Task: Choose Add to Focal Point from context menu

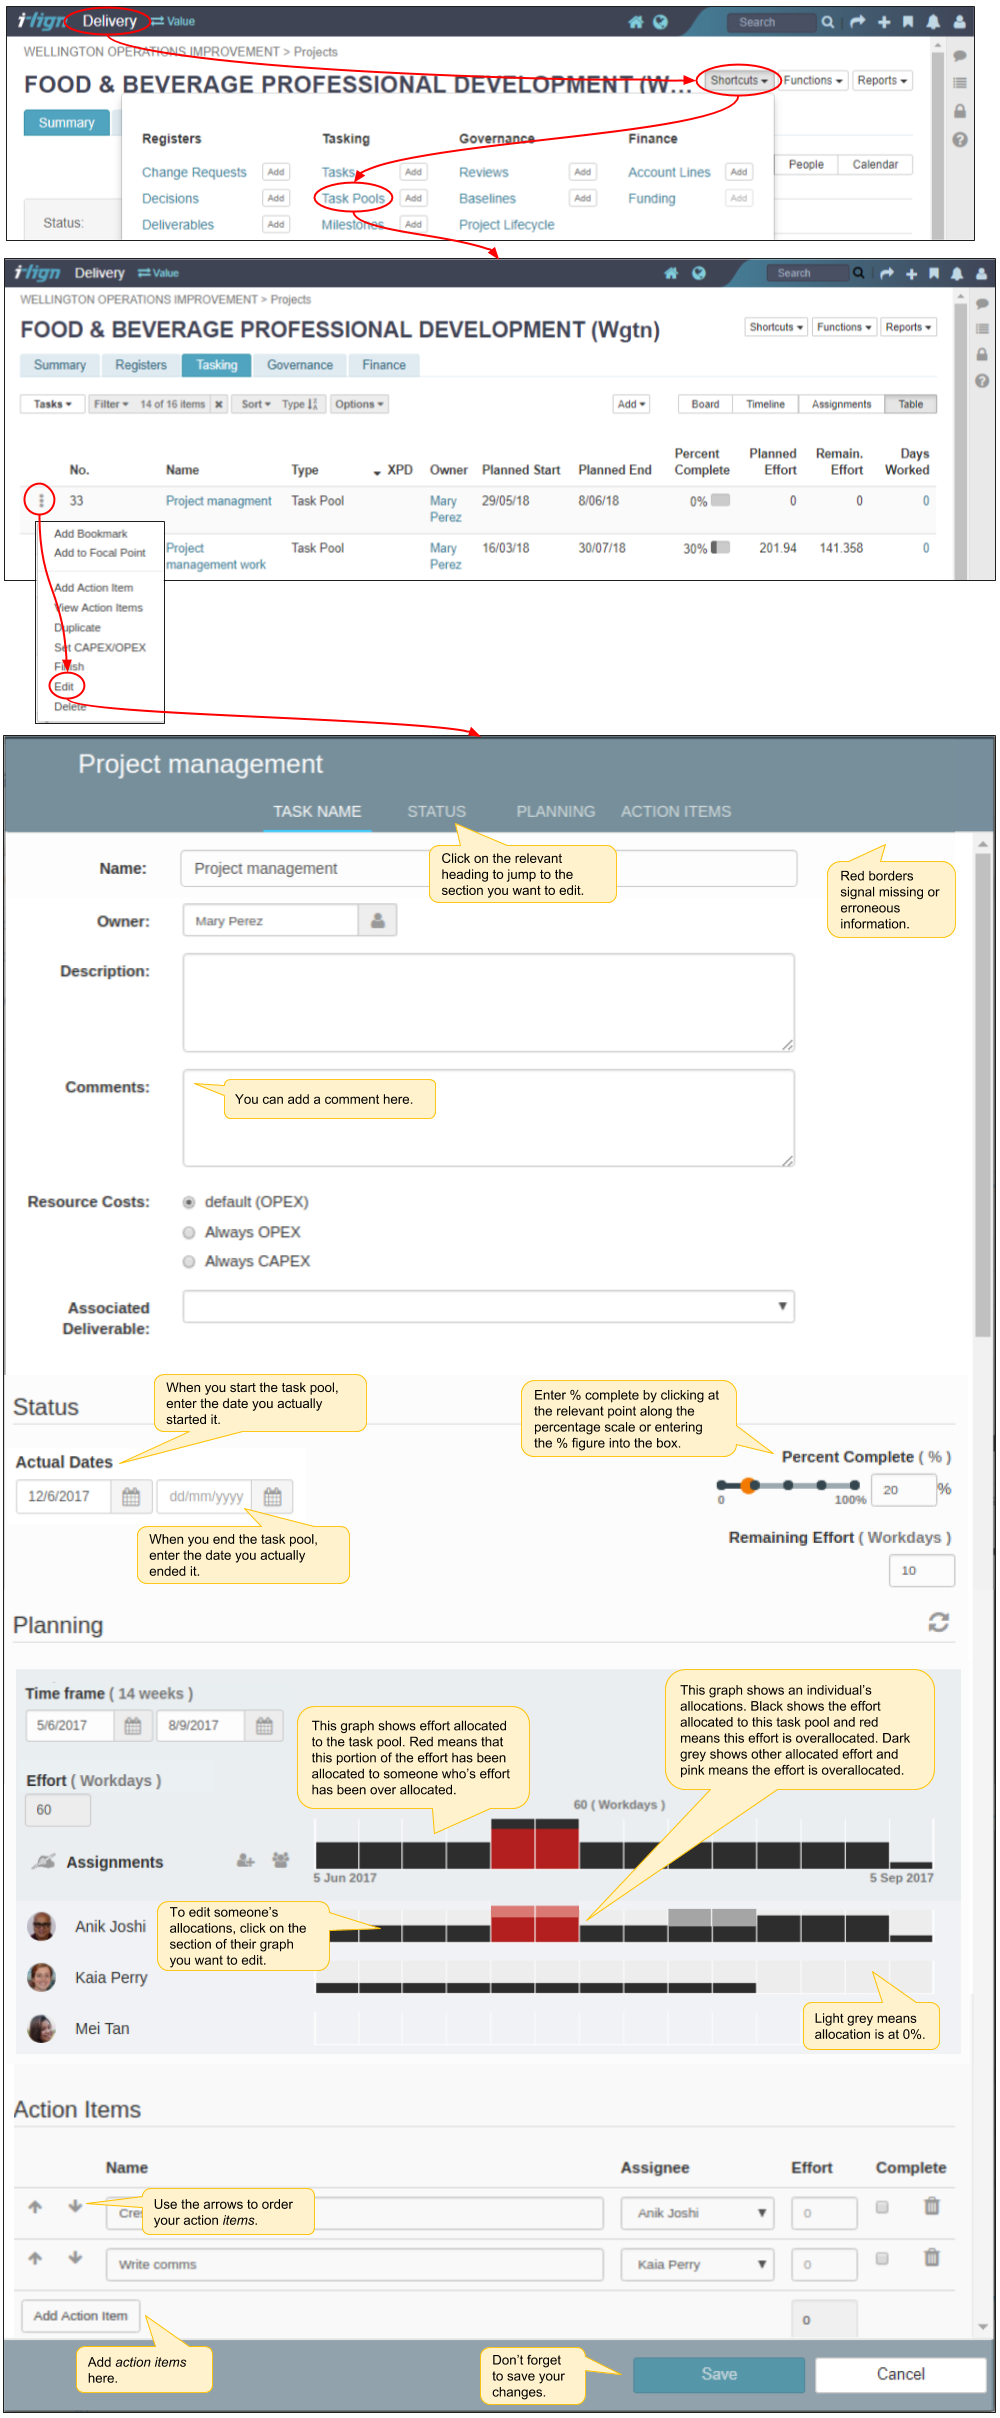Action: coord(100,552)
